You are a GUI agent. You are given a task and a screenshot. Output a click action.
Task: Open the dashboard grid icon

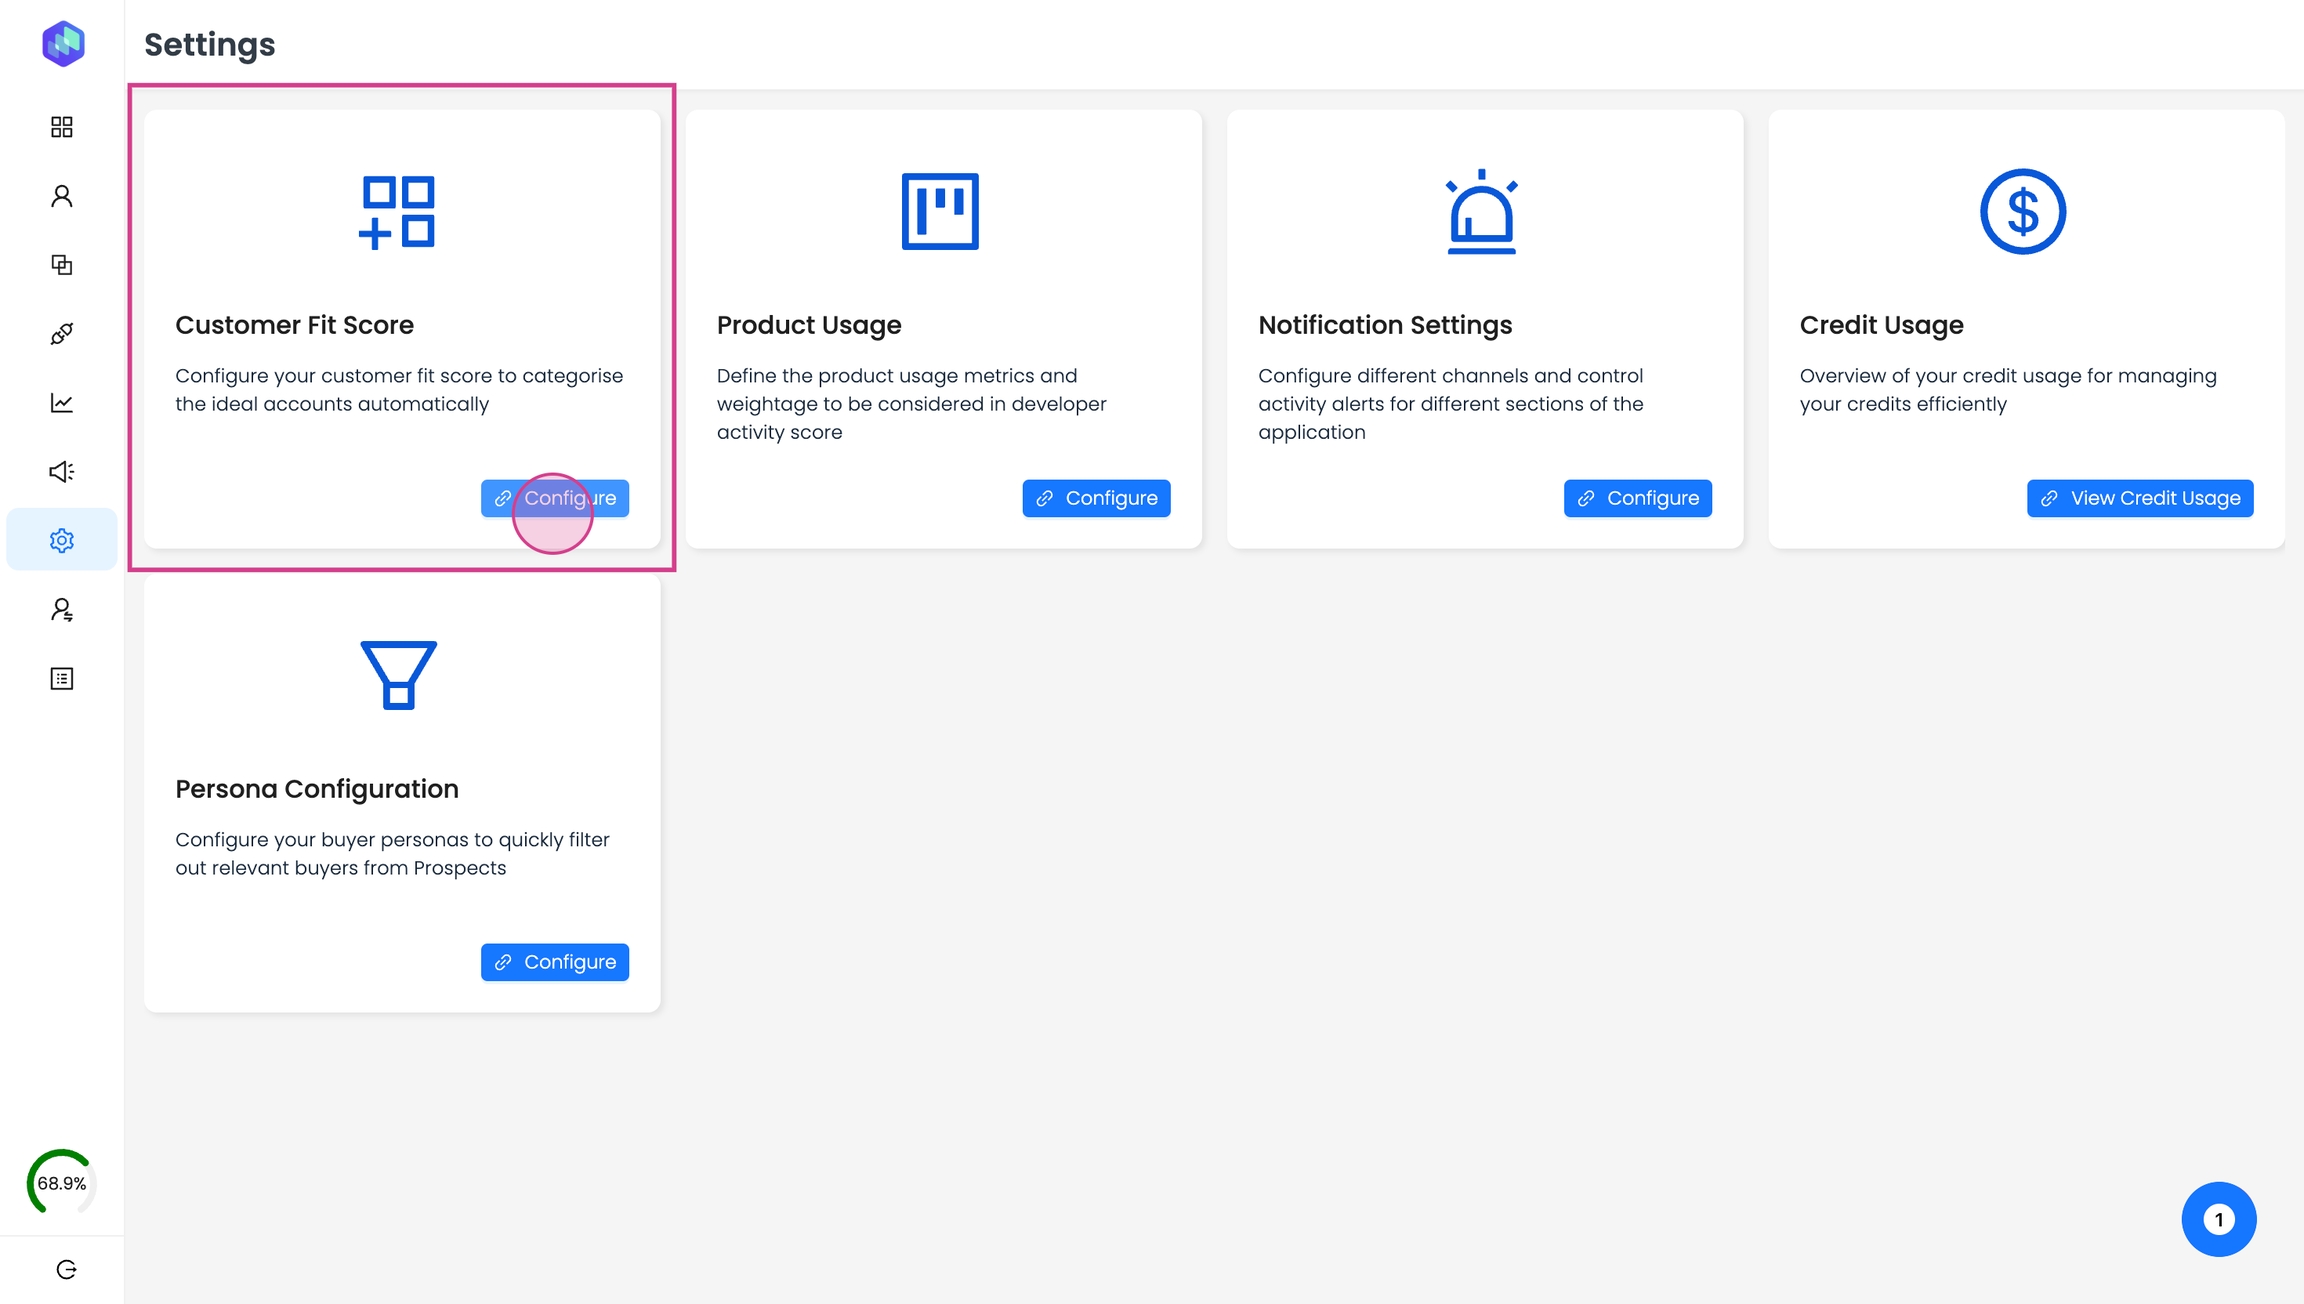tap(62, 127)
